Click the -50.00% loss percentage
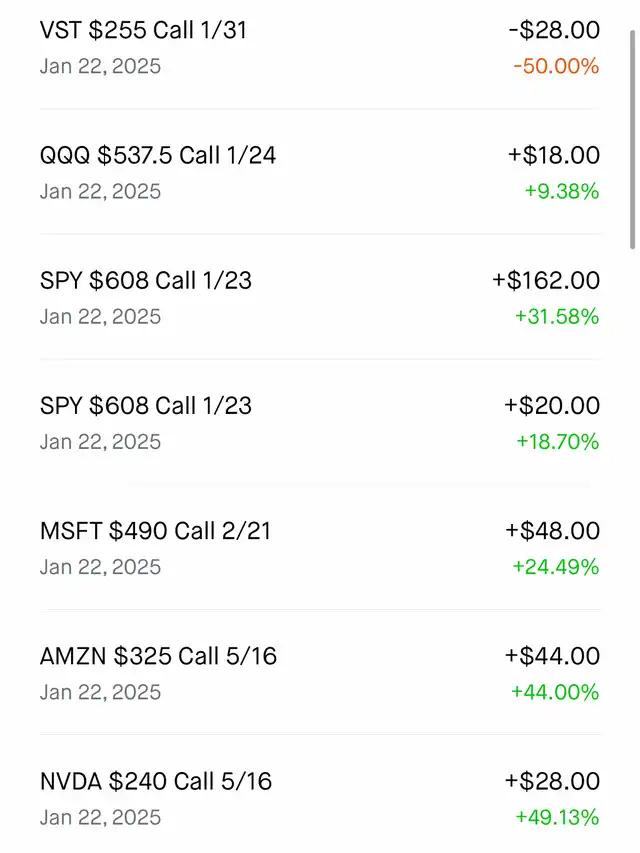 coord(555,67)
